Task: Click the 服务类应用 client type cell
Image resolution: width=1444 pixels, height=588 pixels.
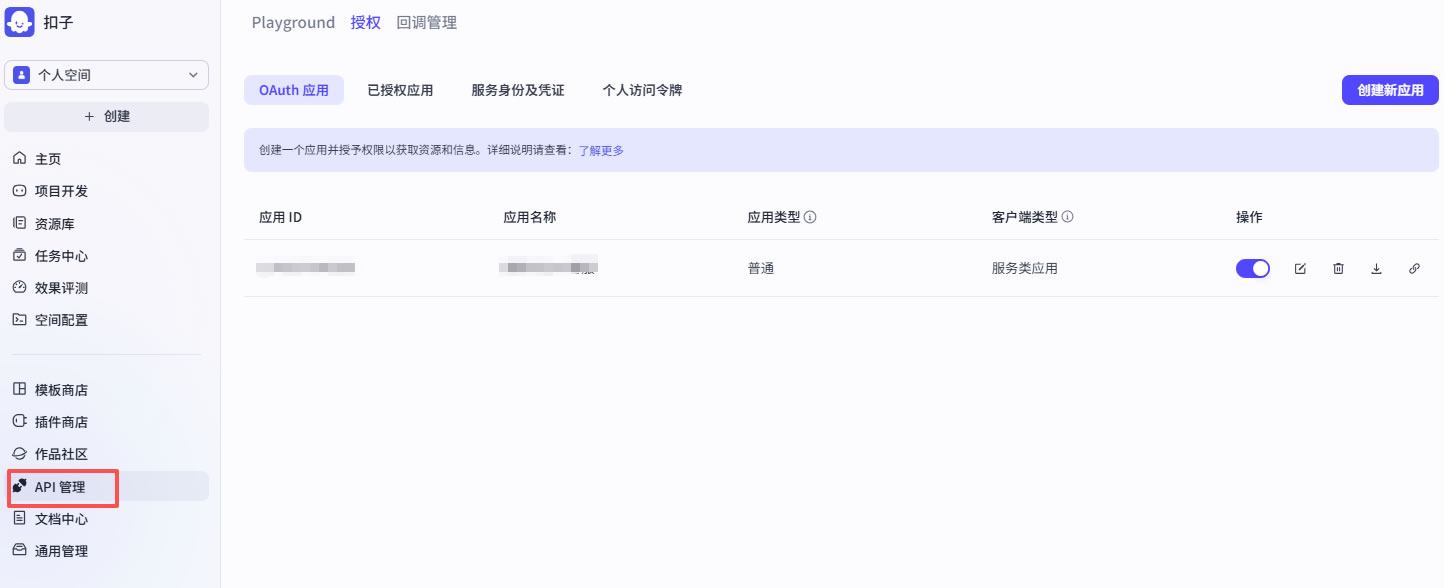Action: point(1025,268)
